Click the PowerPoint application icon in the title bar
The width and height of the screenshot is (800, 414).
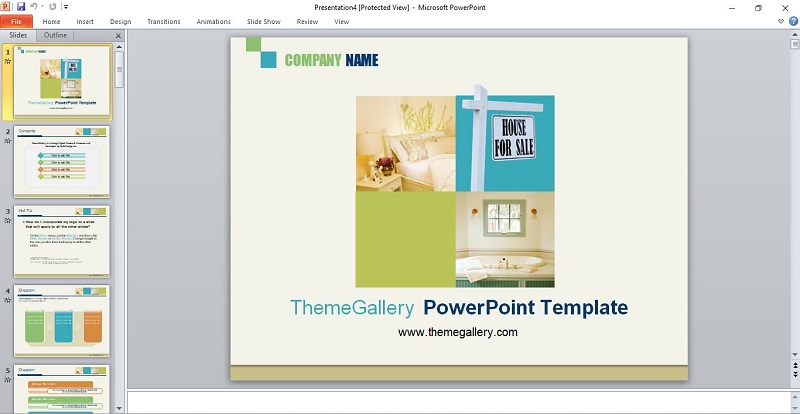pyautogui.click(x=5, y=7)
